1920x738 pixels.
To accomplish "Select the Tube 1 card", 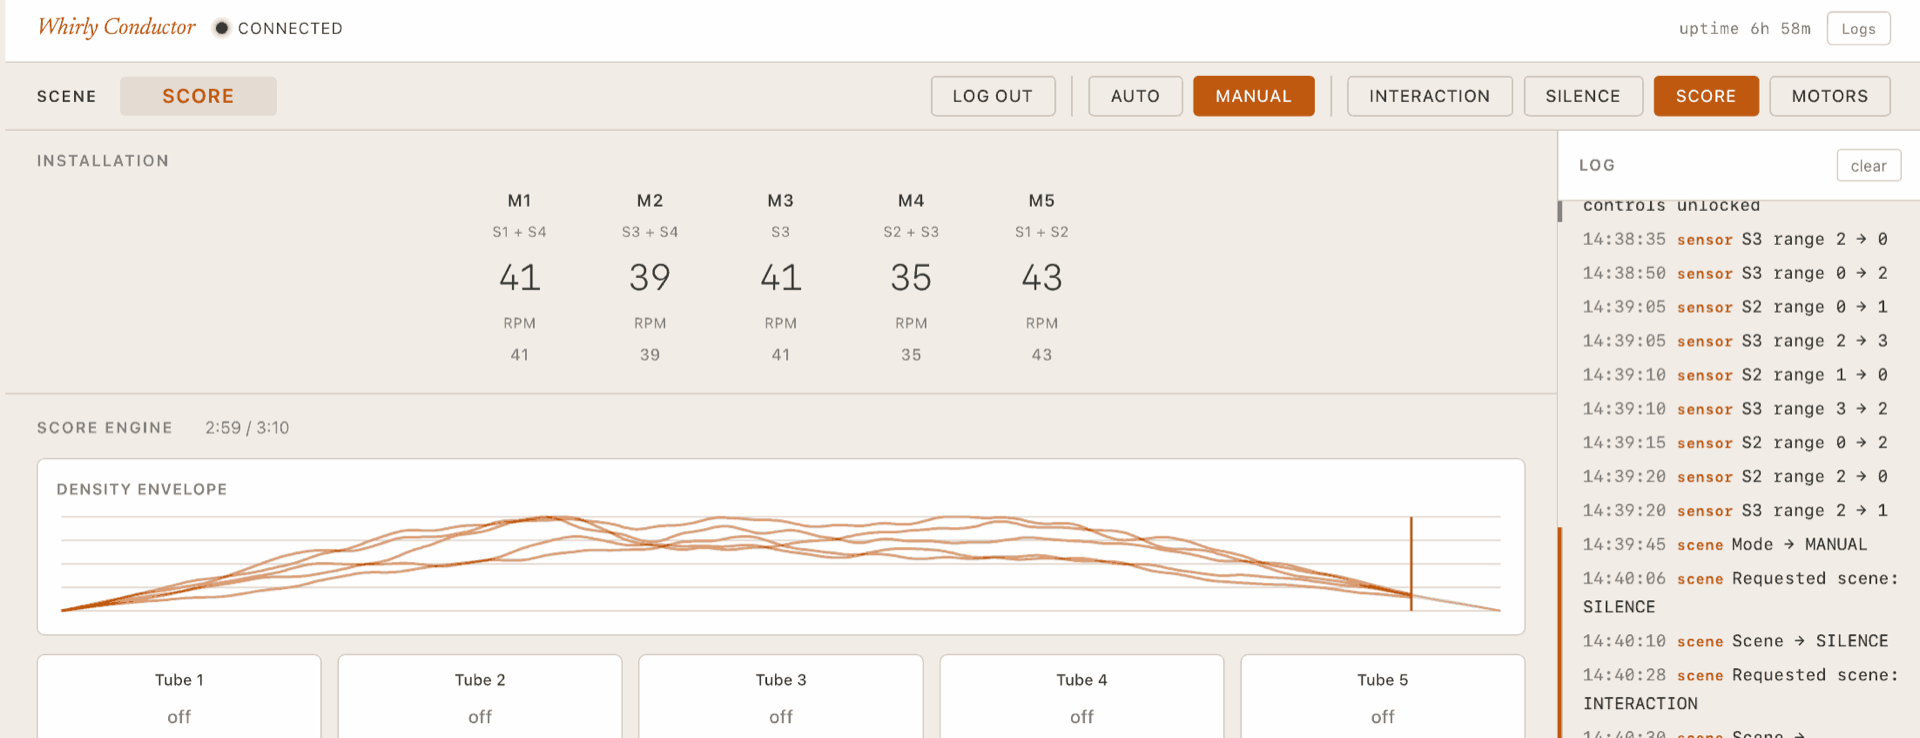I will (179, 697).
